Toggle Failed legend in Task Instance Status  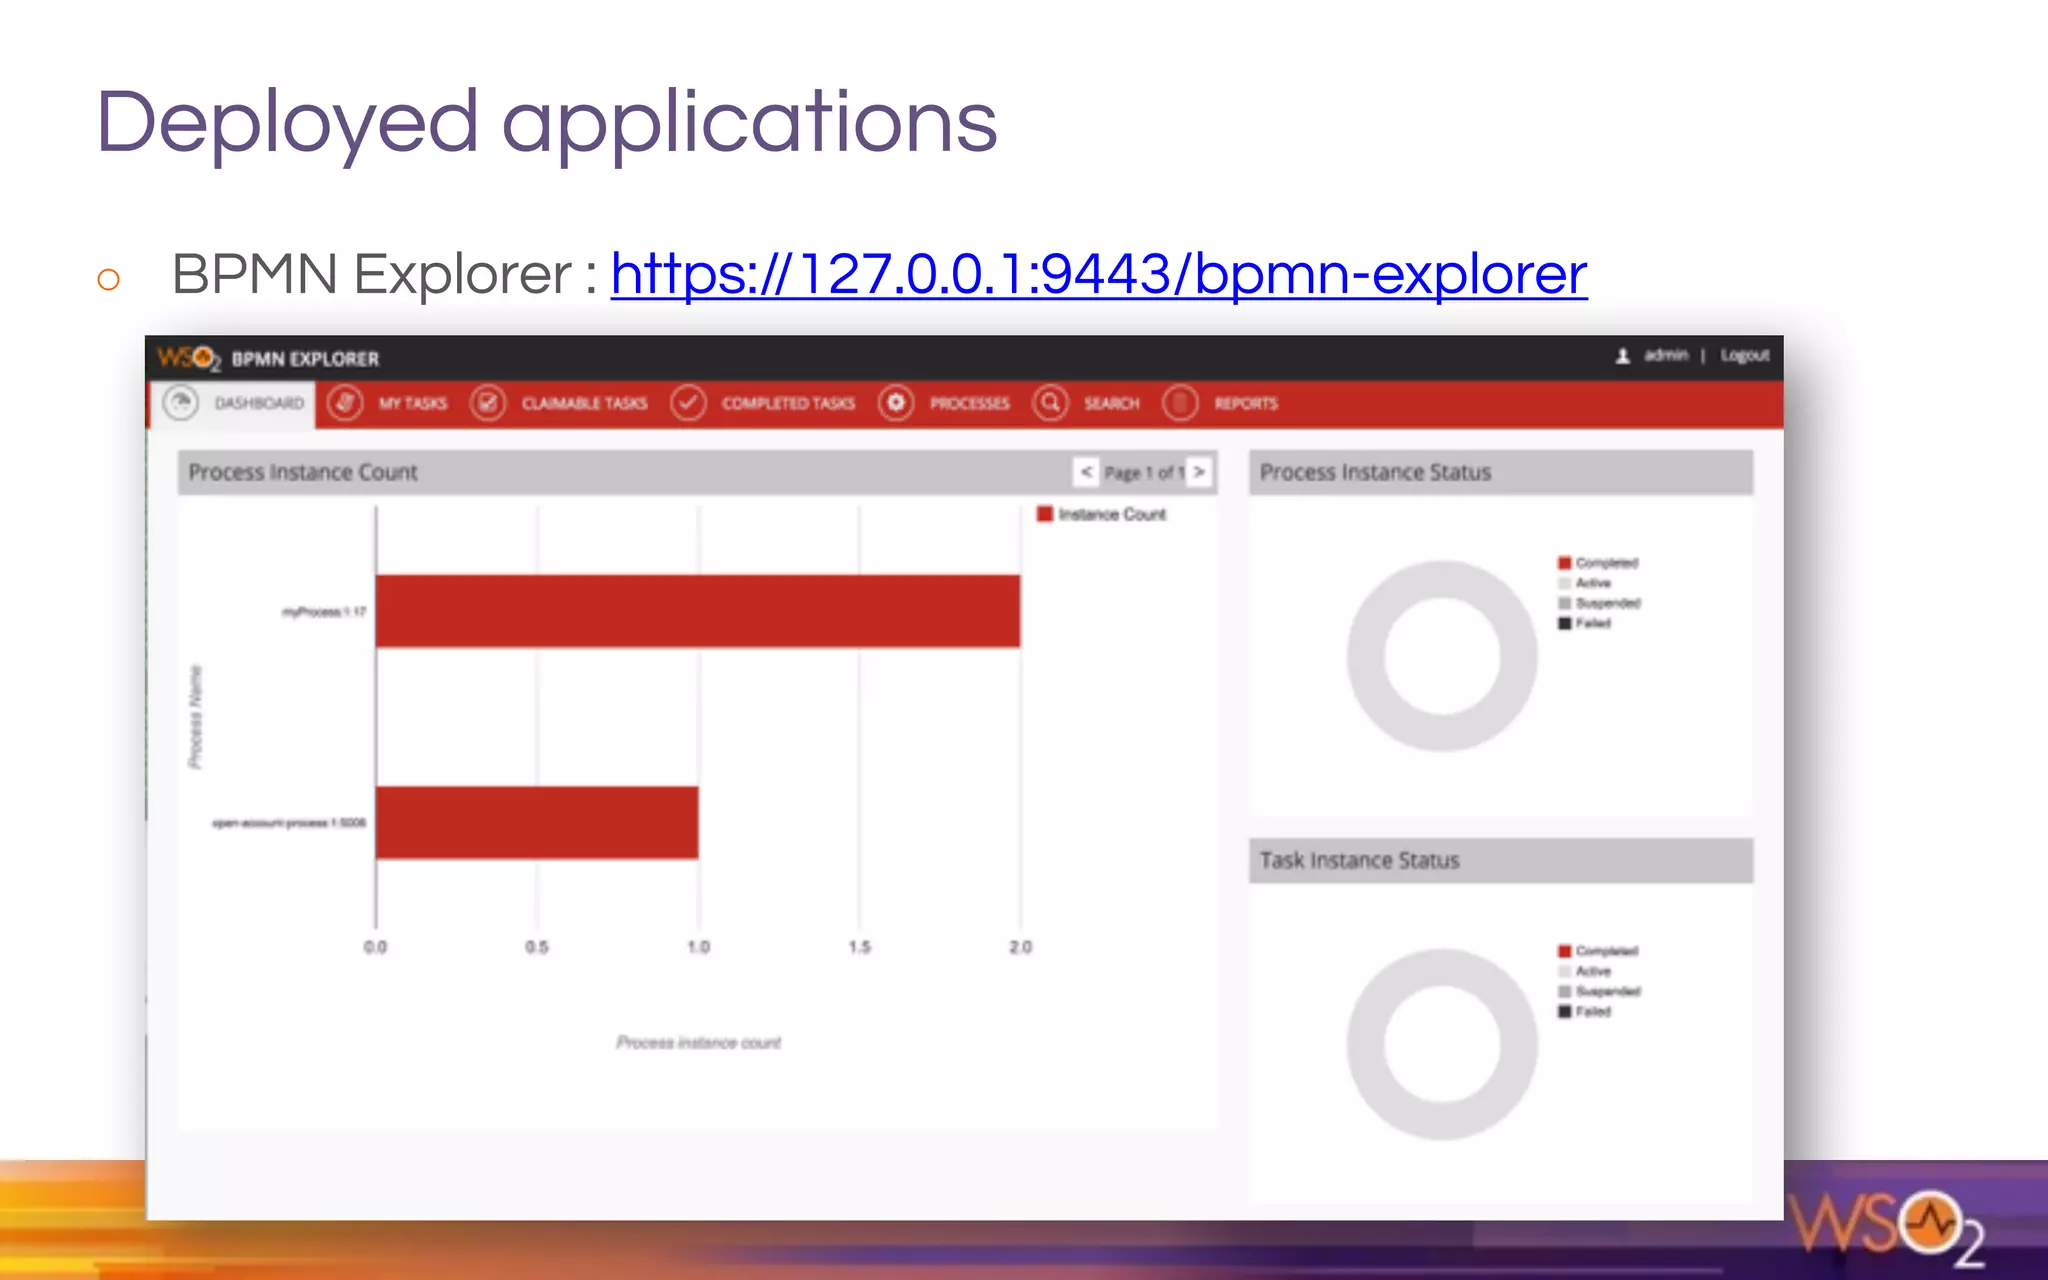tap(1585, 1011)
